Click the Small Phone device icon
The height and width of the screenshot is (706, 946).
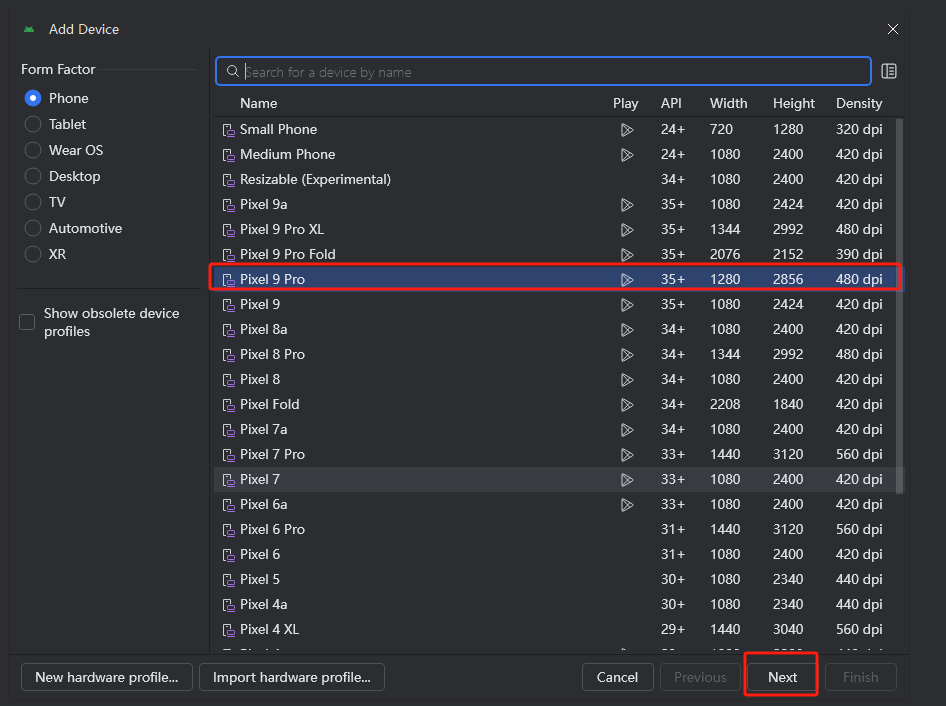click(x=229, y=130)
